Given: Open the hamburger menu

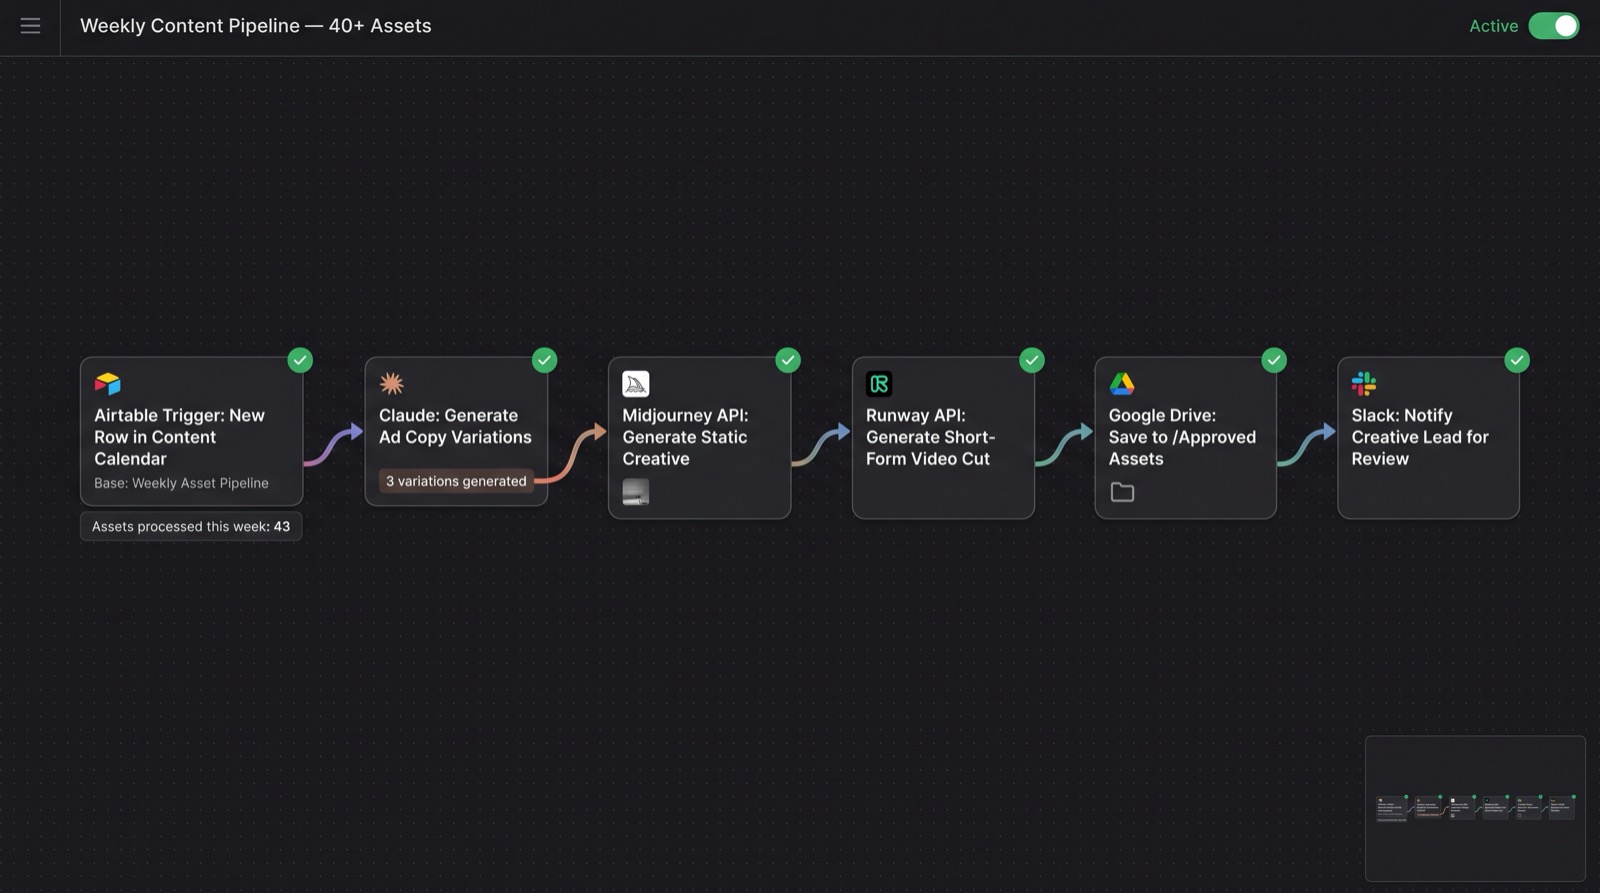Looking at the screenshot, I should click(x=30, y=26).
